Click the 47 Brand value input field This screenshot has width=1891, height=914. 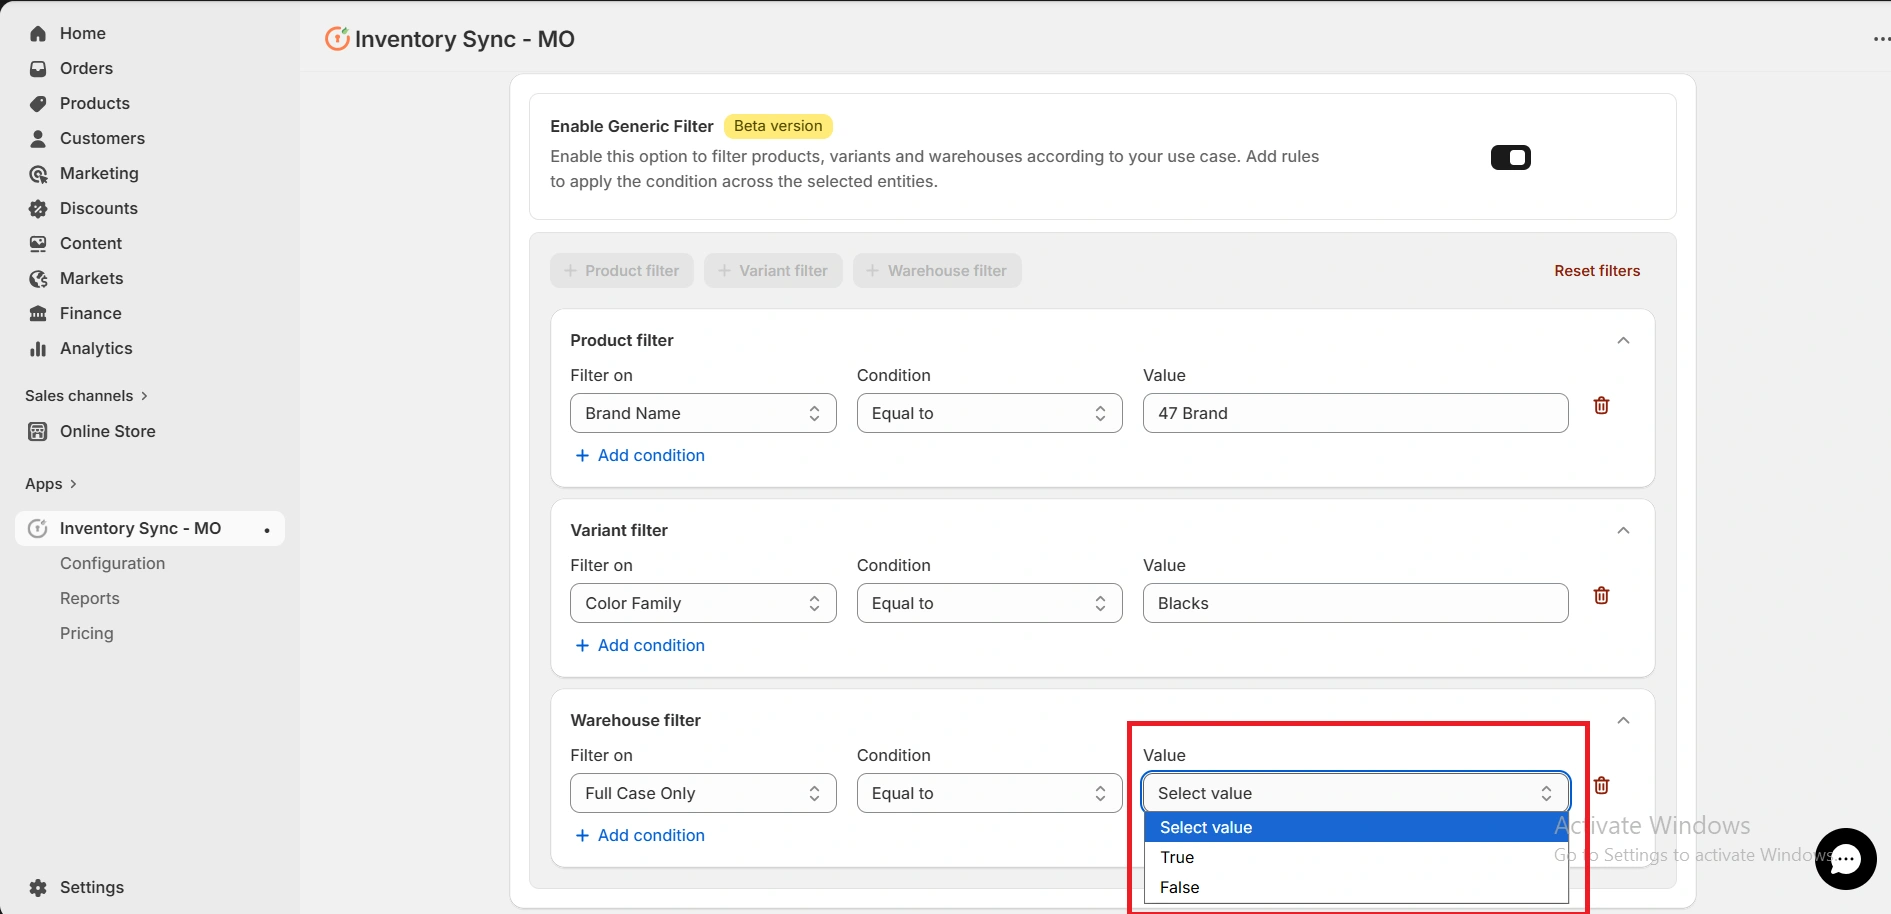point(1354,413)
